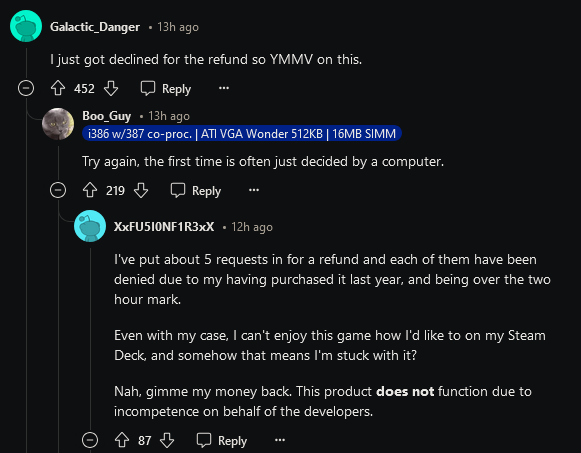
Task: Upvote Galactic_Danger's comment
Action: coord(58,89)
